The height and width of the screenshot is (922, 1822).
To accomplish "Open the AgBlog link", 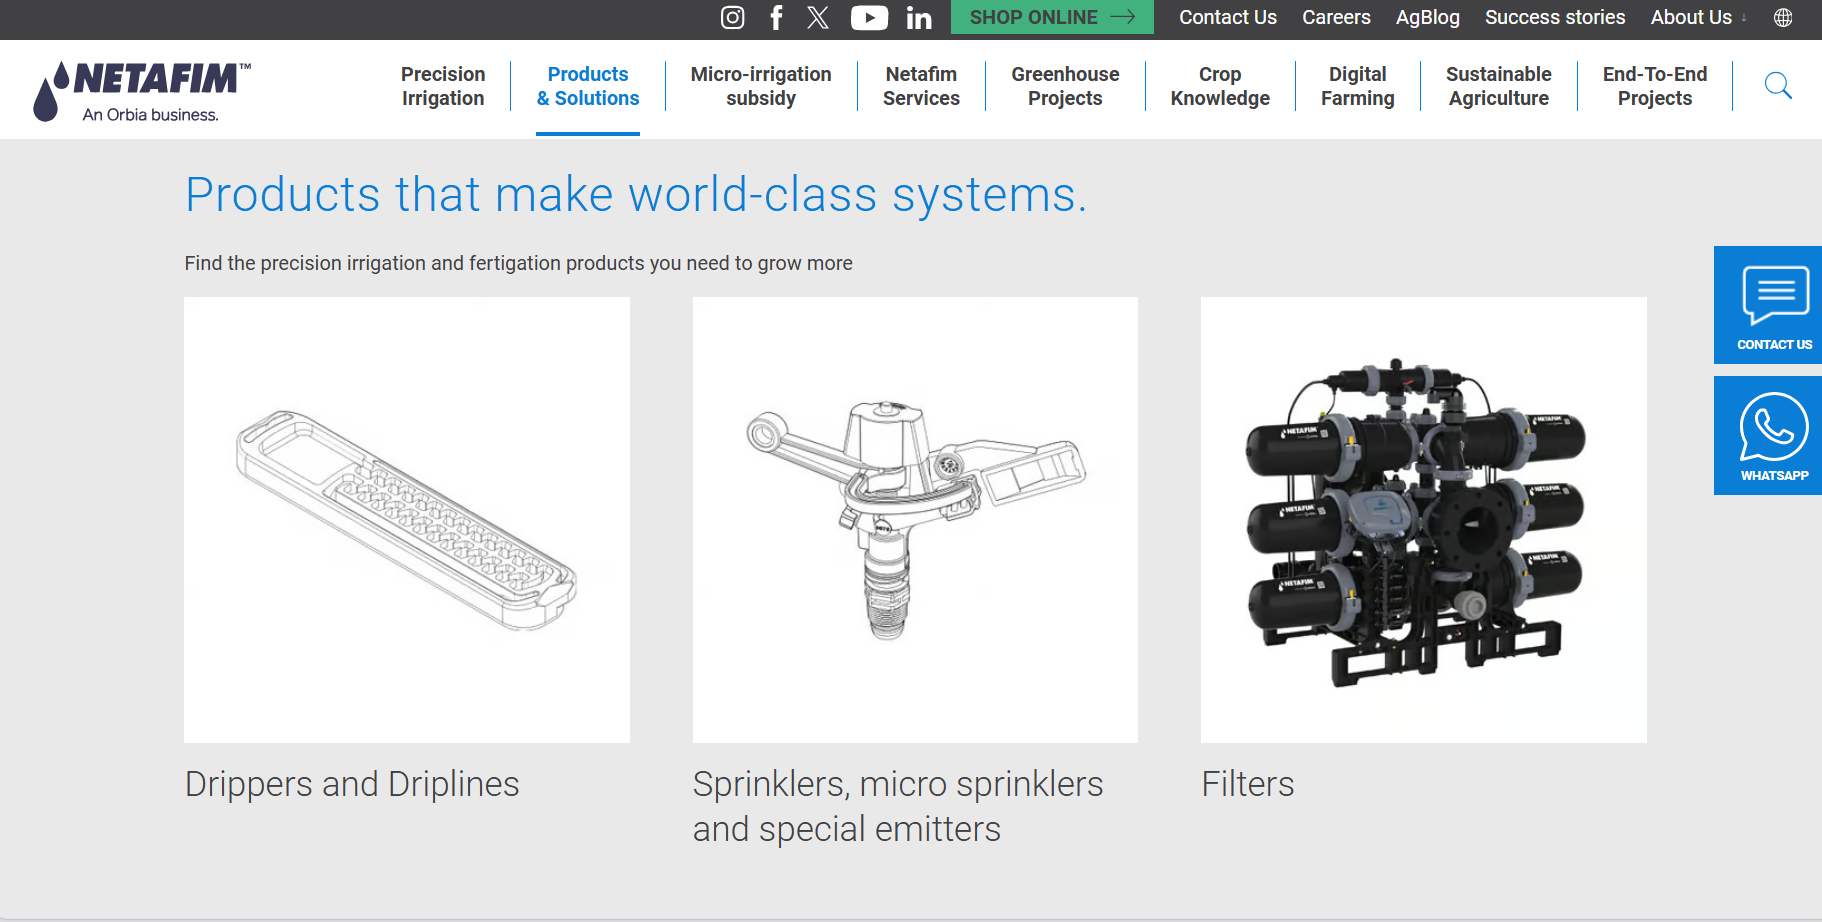I will [x=1427, y=17].
